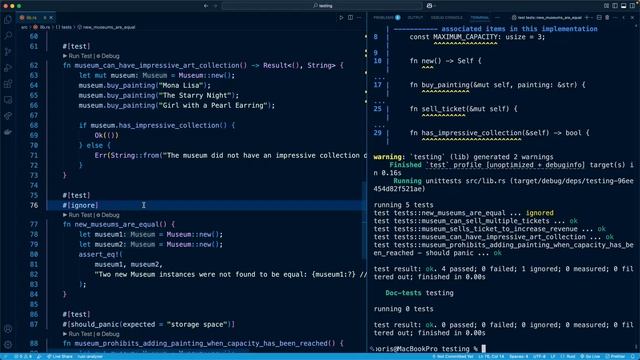Image resolution: width=640 pixels, height=360 pixels.
Task: Open panel views More Actions ellipsis
Action: (497, 18)
